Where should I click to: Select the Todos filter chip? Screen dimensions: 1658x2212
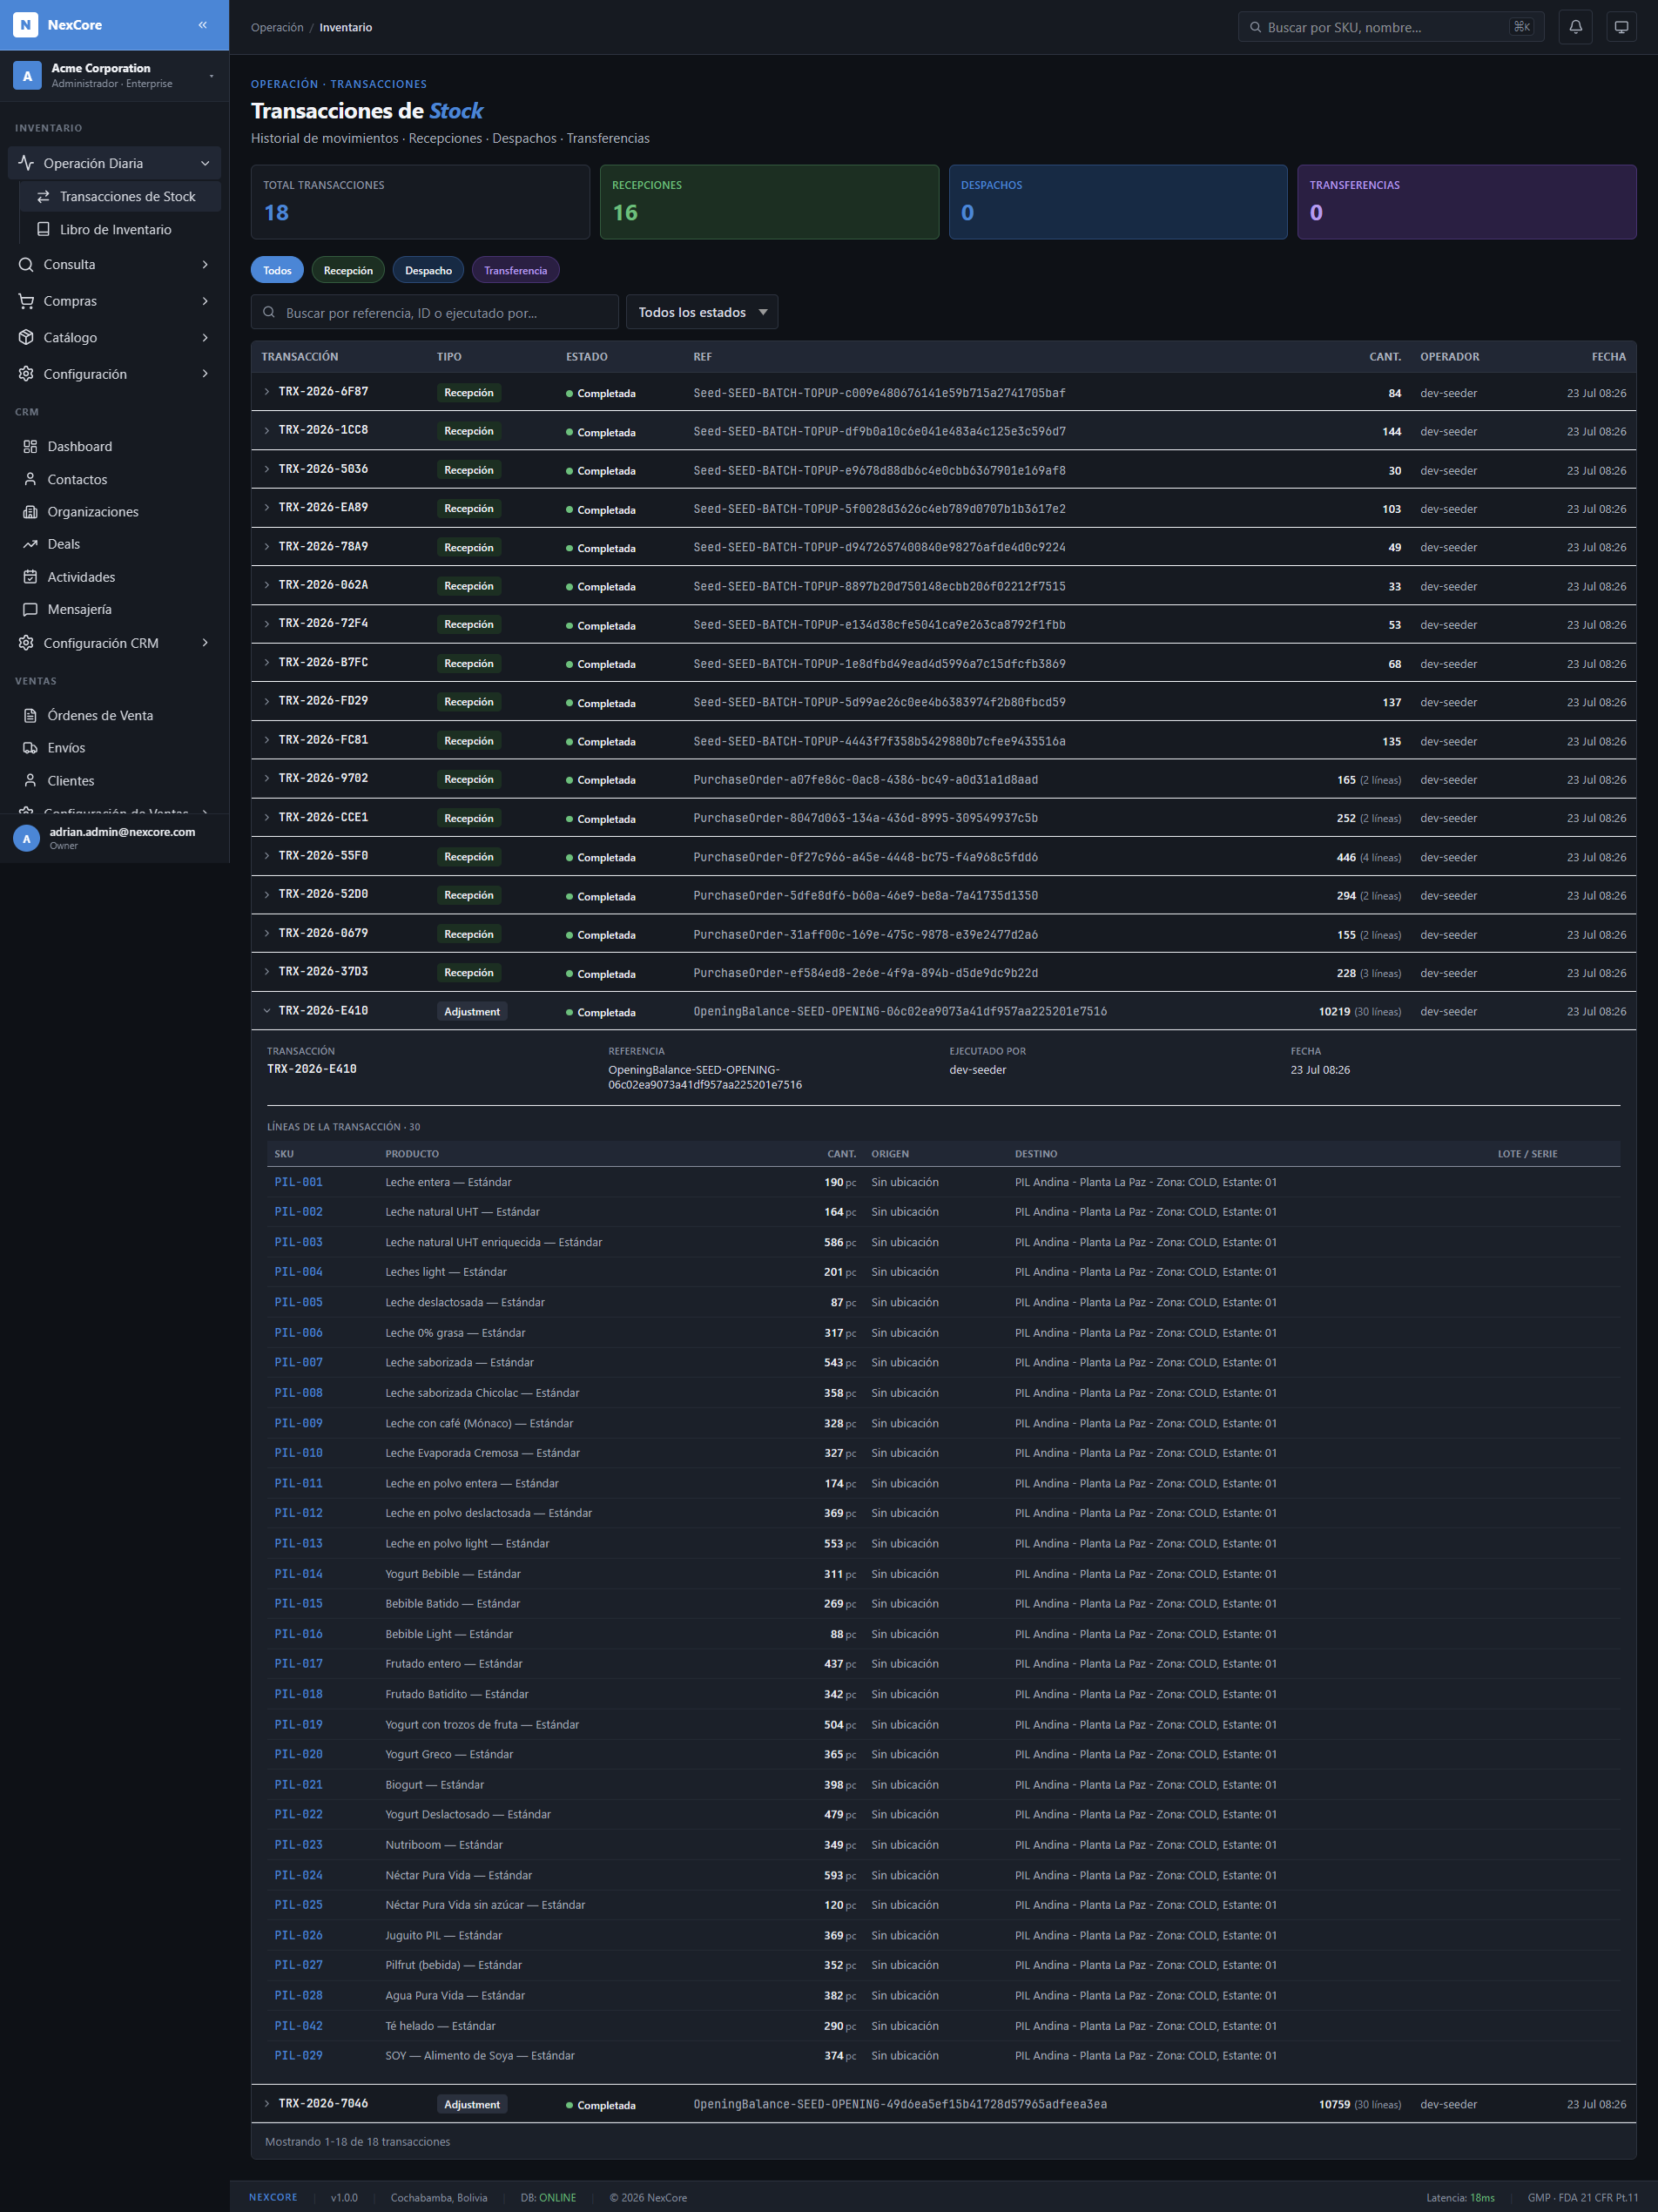277,270
